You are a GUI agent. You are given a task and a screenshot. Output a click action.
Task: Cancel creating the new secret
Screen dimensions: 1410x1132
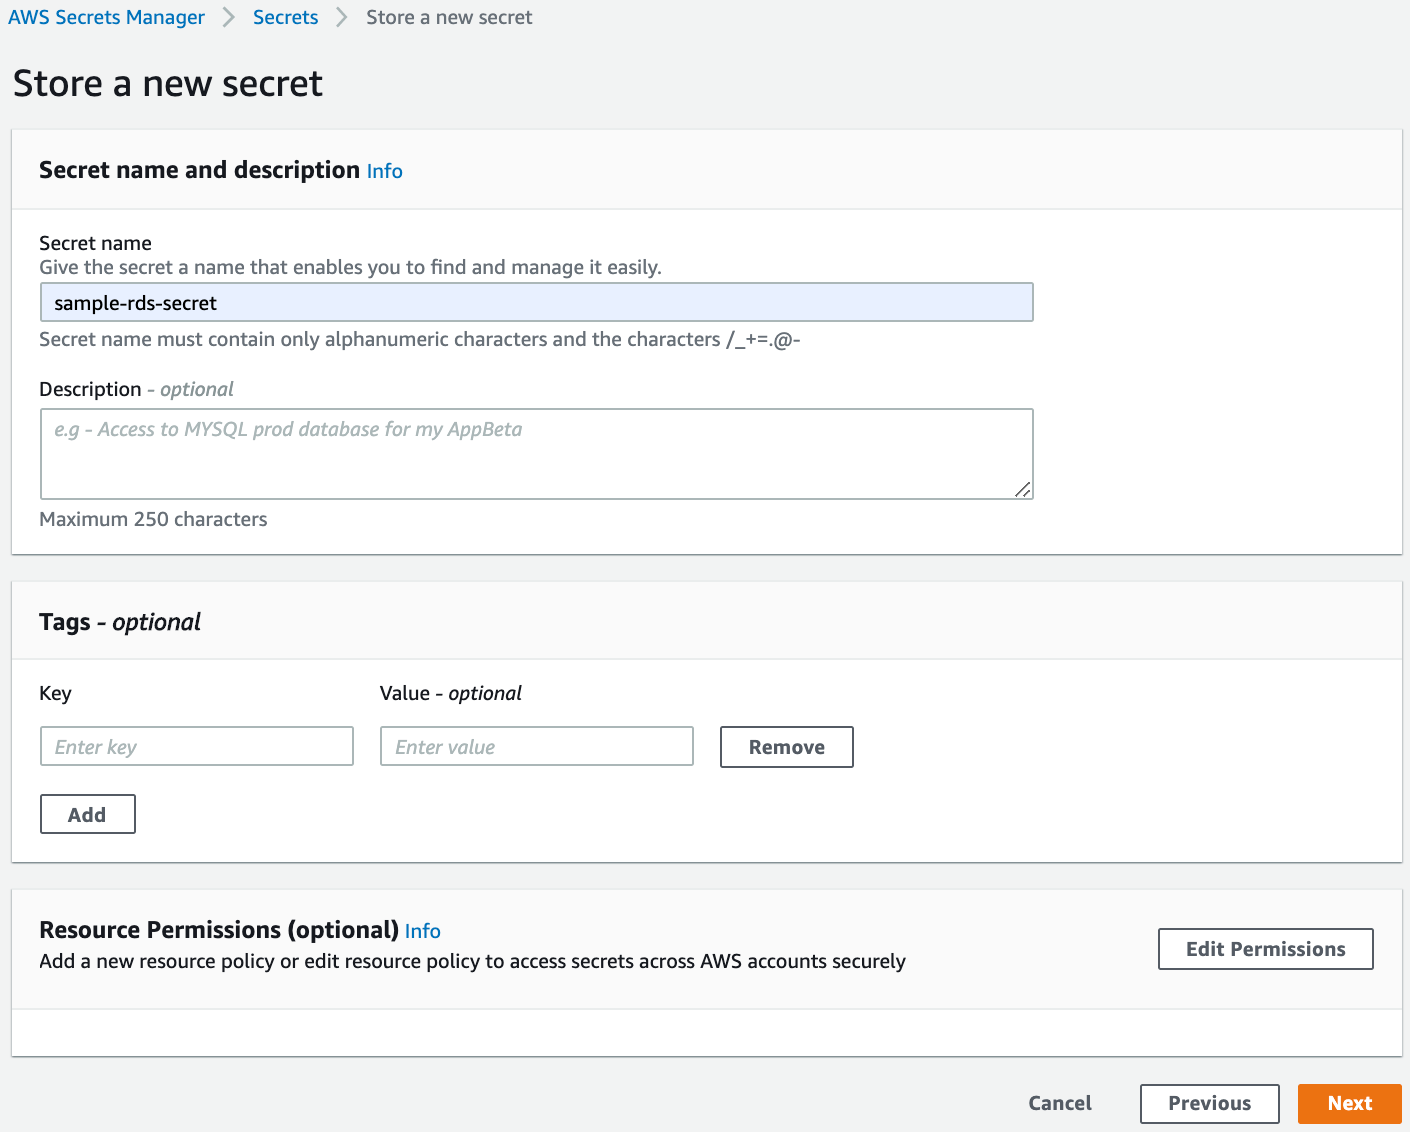[x=1060, y=1103]
